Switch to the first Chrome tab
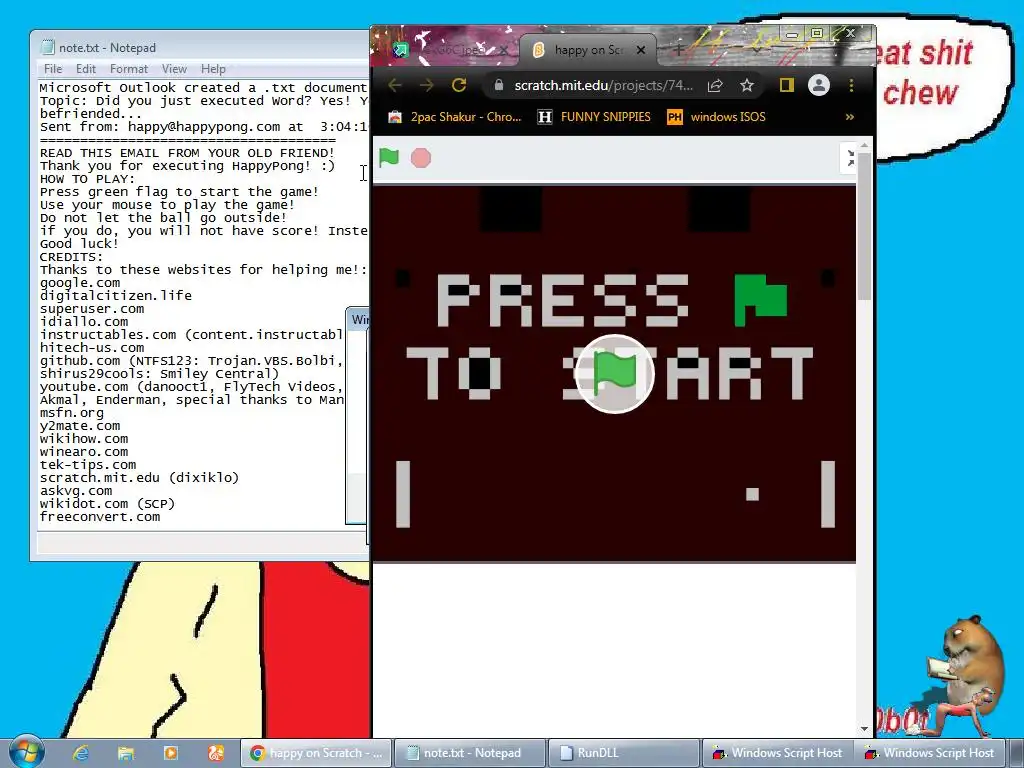This screenshot has height=768, width=1024. (451, 50)
